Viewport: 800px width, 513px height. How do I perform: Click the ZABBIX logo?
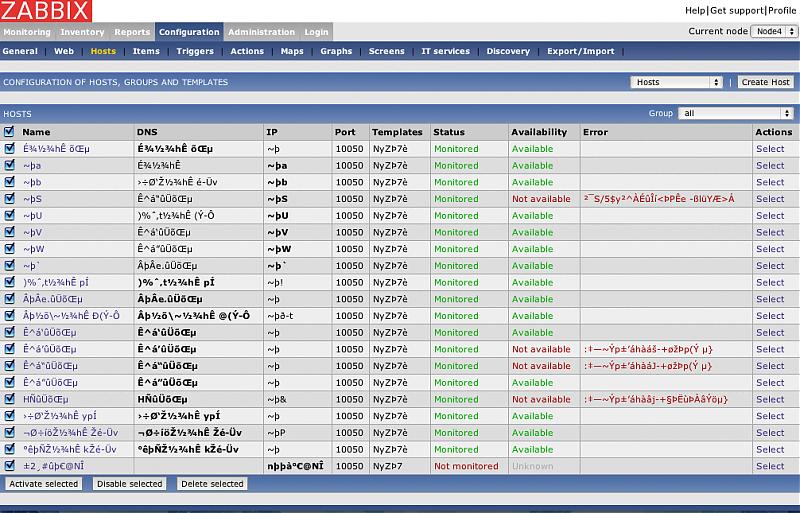pyautogui.click(x=46, y=11)
